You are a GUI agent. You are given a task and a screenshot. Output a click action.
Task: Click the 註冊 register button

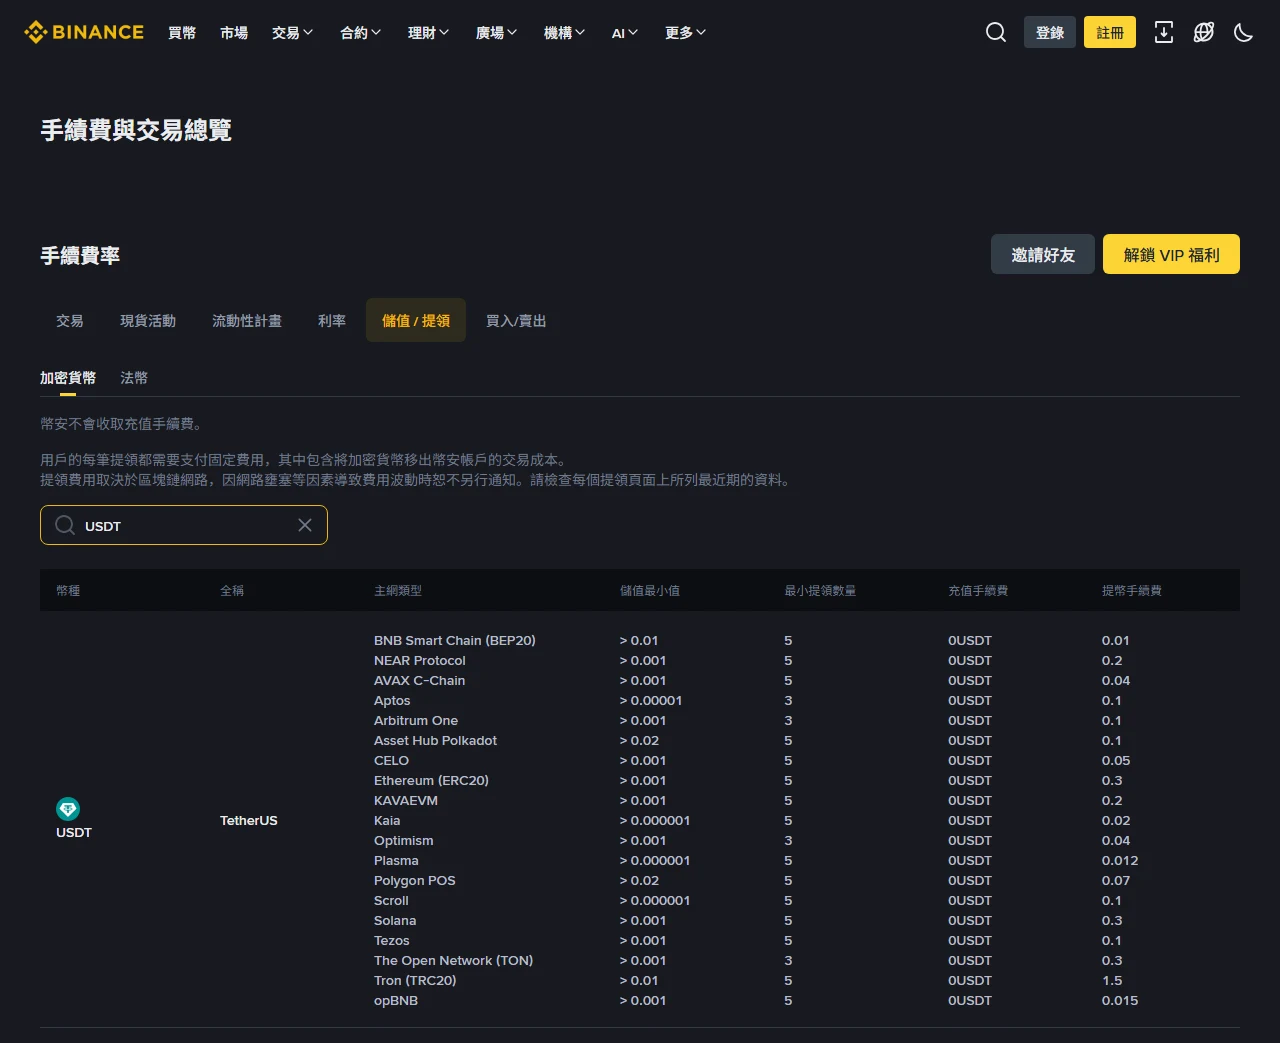pyautogui.click(x=1110, y=32)
